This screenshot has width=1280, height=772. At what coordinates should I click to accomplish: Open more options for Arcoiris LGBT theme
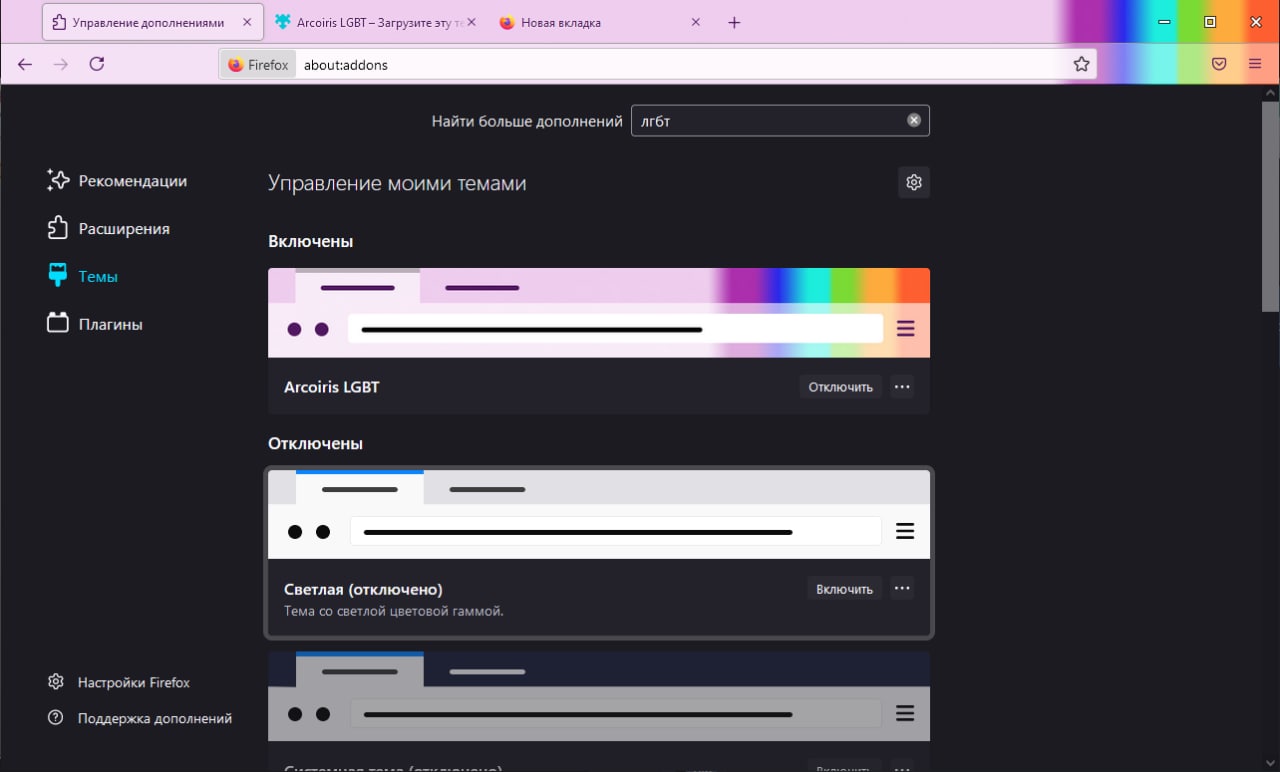902,387
